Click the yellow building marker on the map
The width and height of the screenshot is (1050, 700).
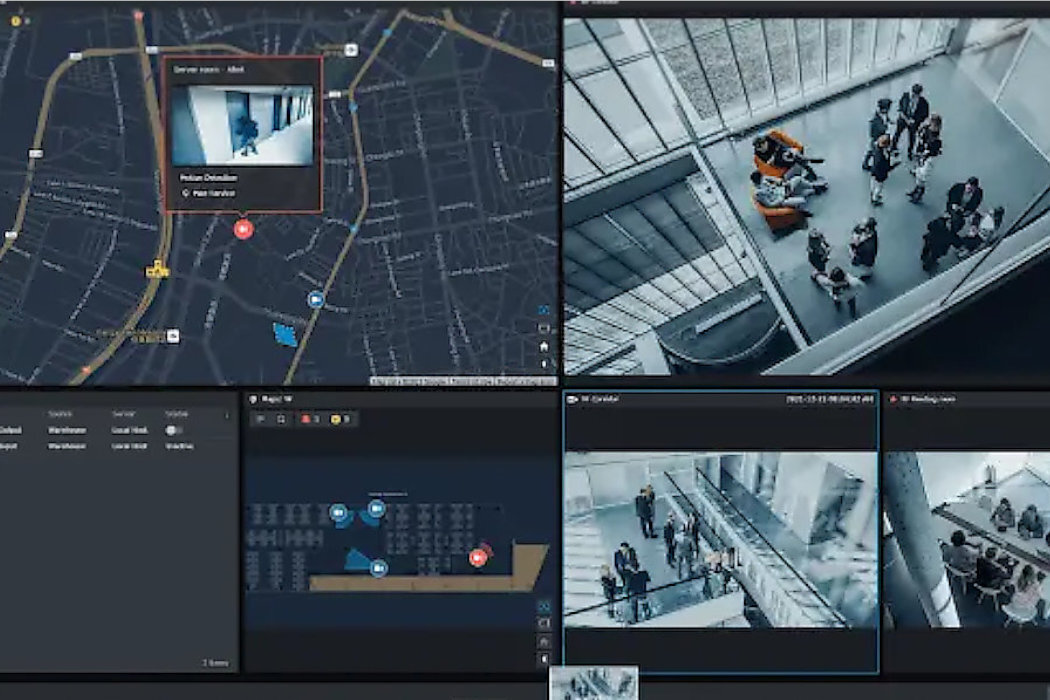(x=155, y=270)
